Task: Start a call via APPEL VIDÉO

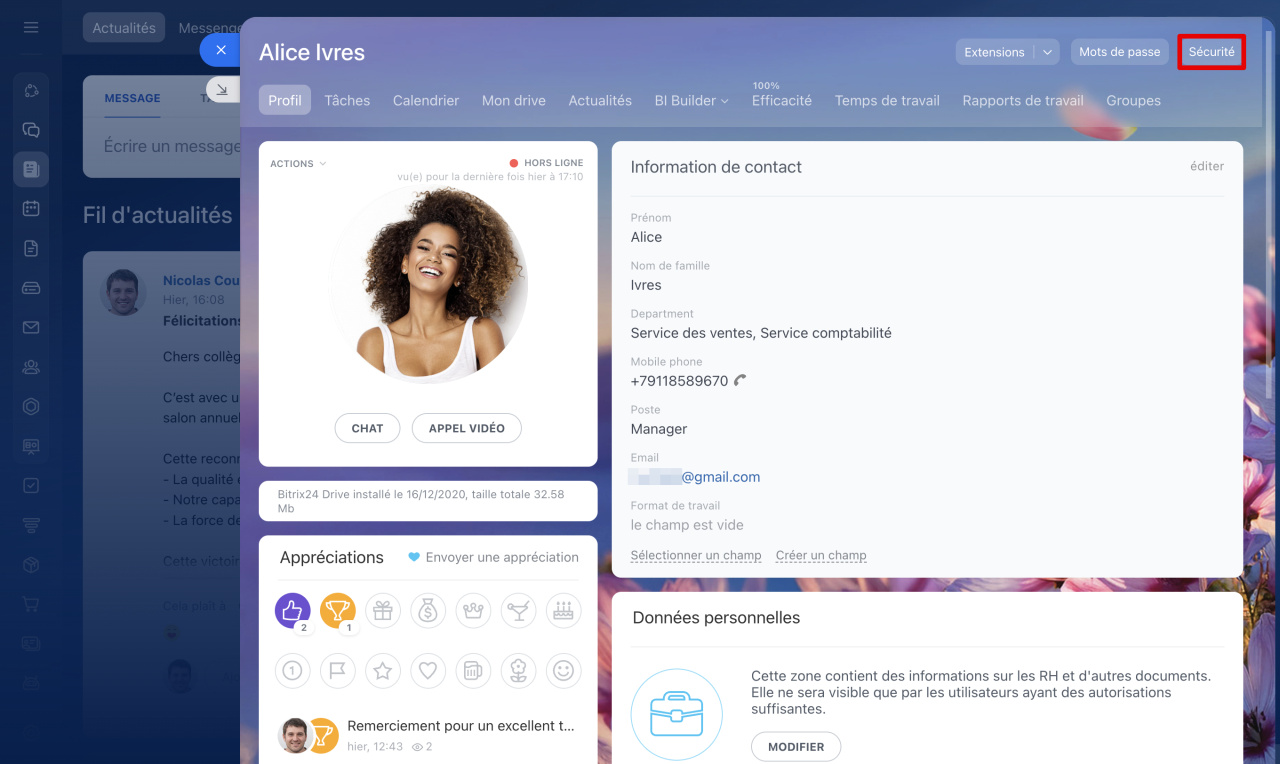Action: pyautogui.click(x=467, y=428)
